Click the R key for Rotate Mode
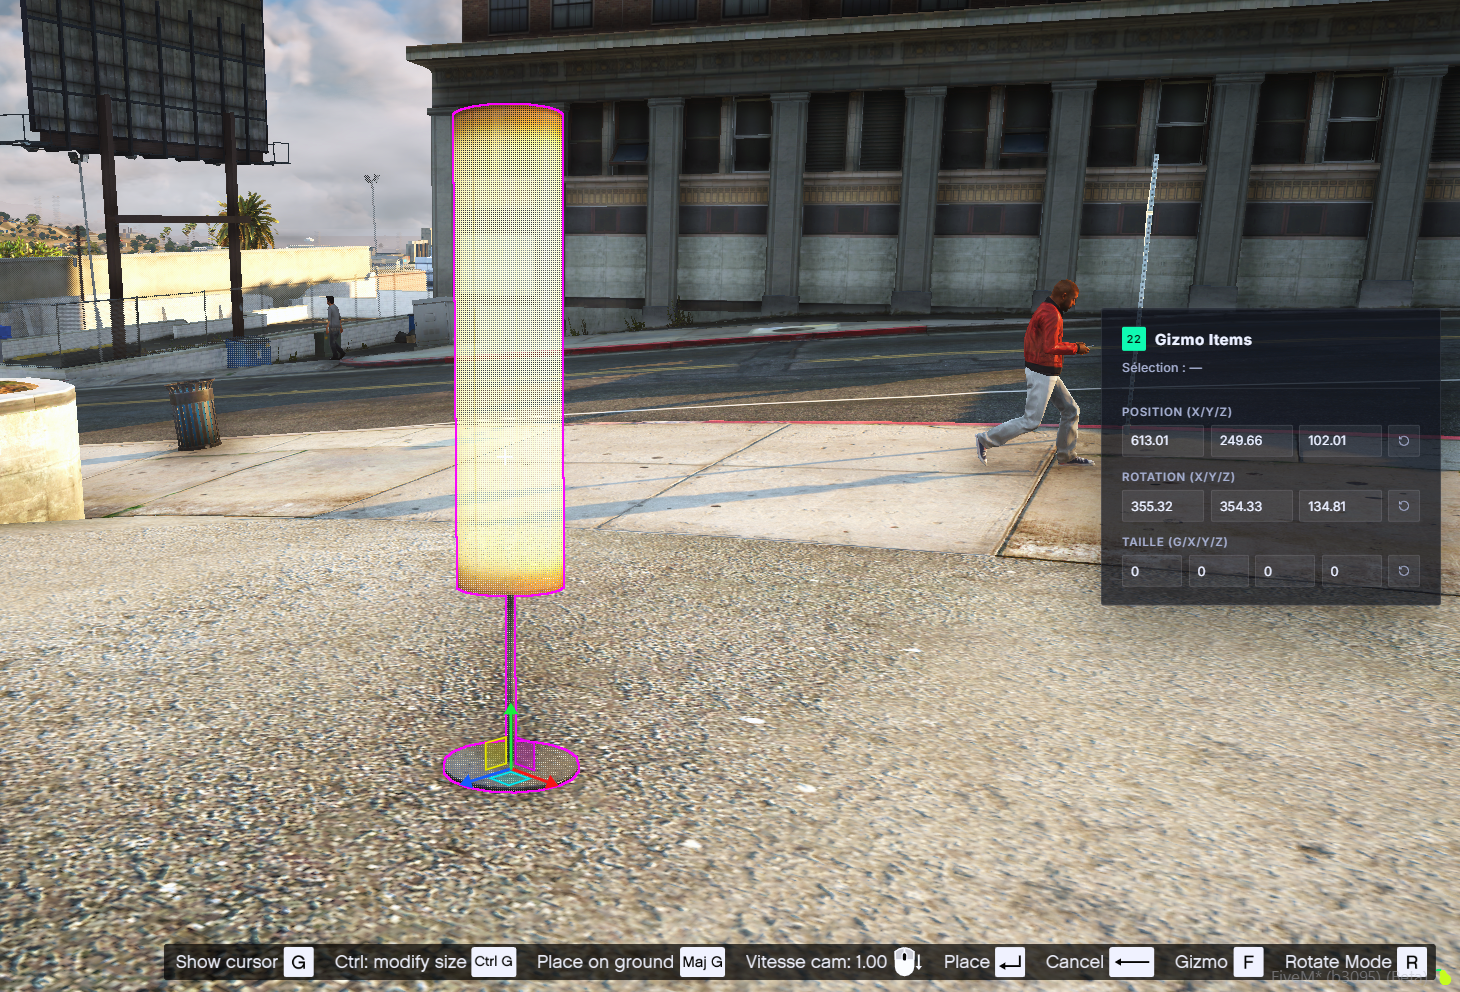 click(x=1412, y=962)
